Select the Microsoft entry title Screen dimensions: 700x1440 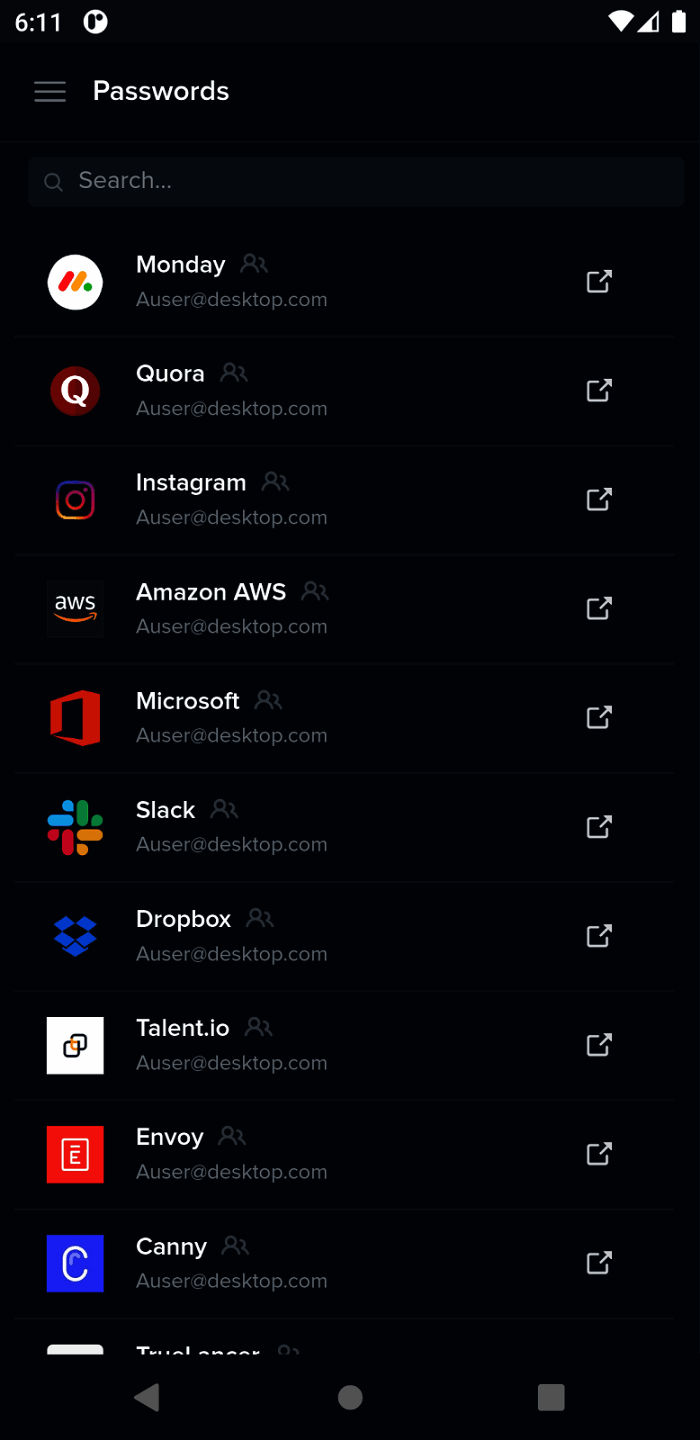pyautogui.click(x=188, y=701)
